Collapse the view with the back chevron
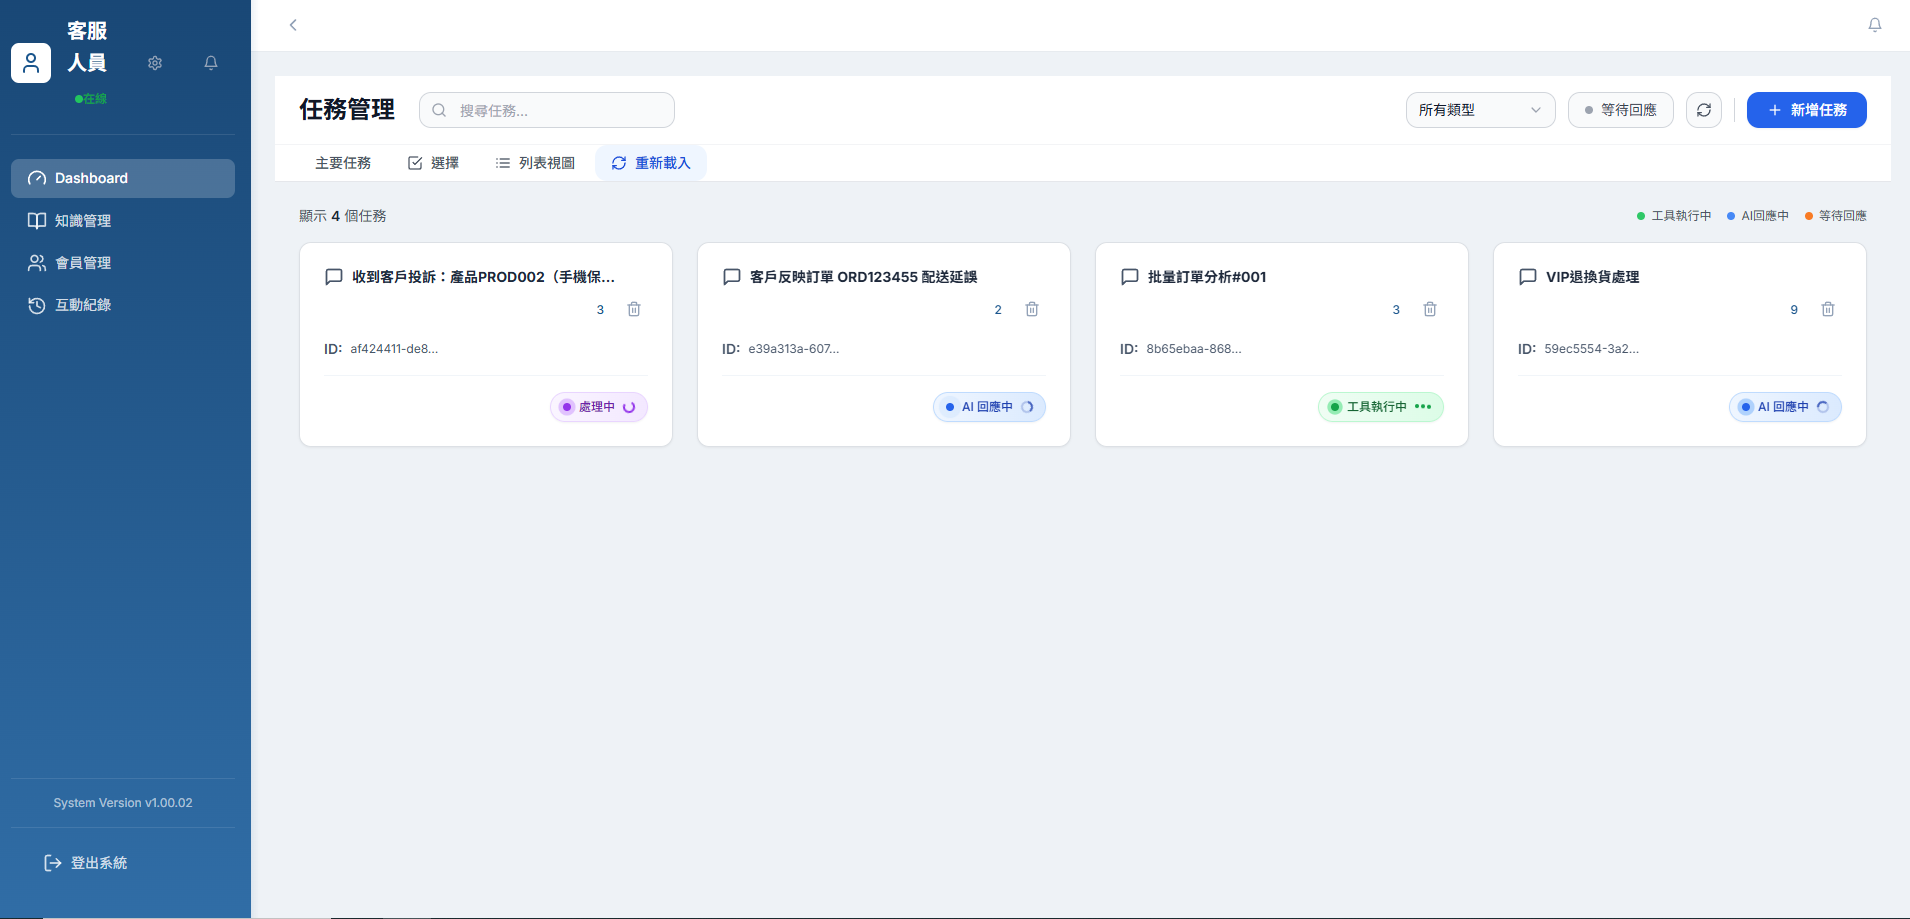Image resolution: width=1910 pixels, height=919 pixels. [x=293, y=25]
